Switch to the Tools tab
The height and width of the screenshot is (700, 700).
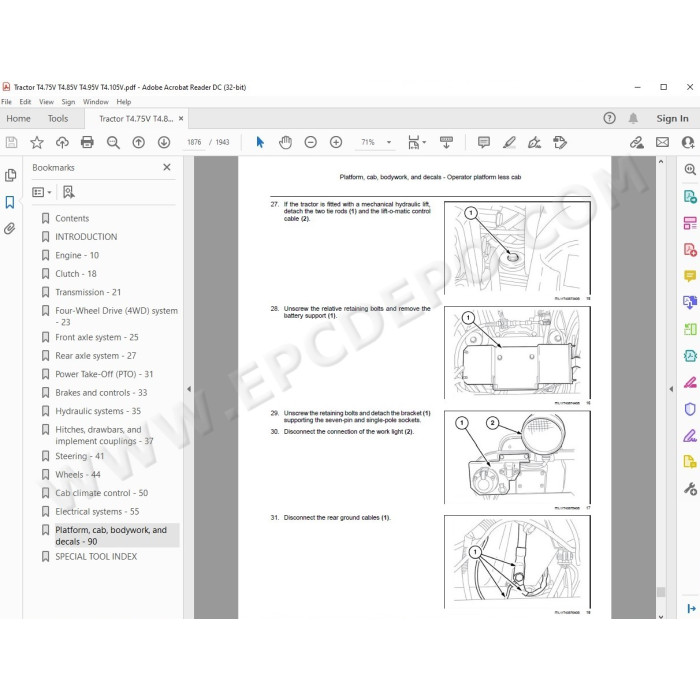[x=58, y=118]
